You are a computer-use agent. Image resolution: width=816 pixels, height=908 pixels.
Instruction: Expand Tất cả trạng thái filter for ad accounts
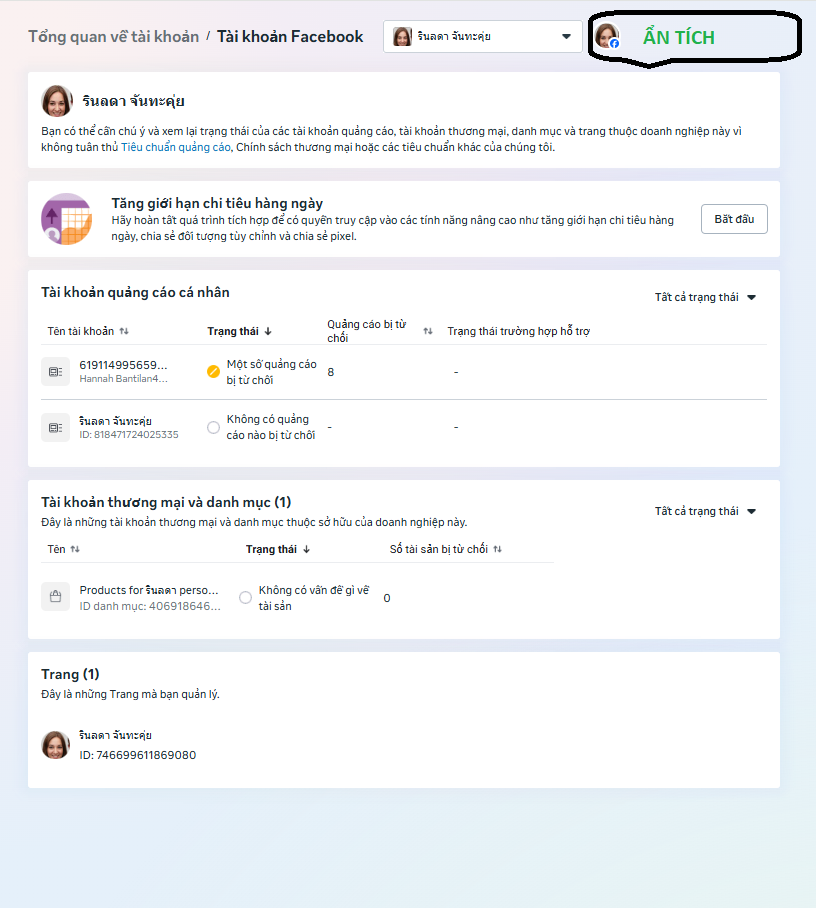(705, 297)
